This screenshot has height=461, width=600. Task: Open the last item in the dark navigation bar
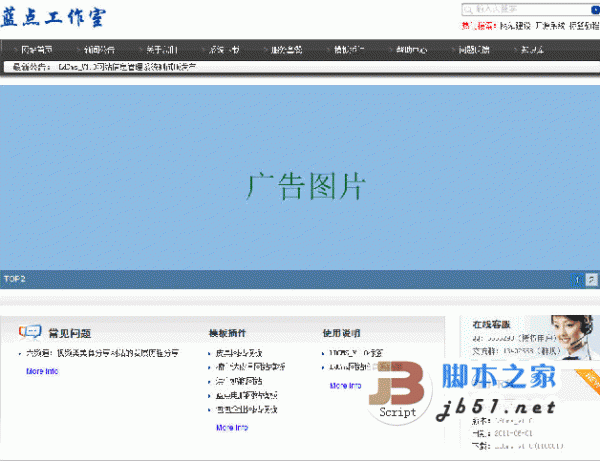[532, 50]
